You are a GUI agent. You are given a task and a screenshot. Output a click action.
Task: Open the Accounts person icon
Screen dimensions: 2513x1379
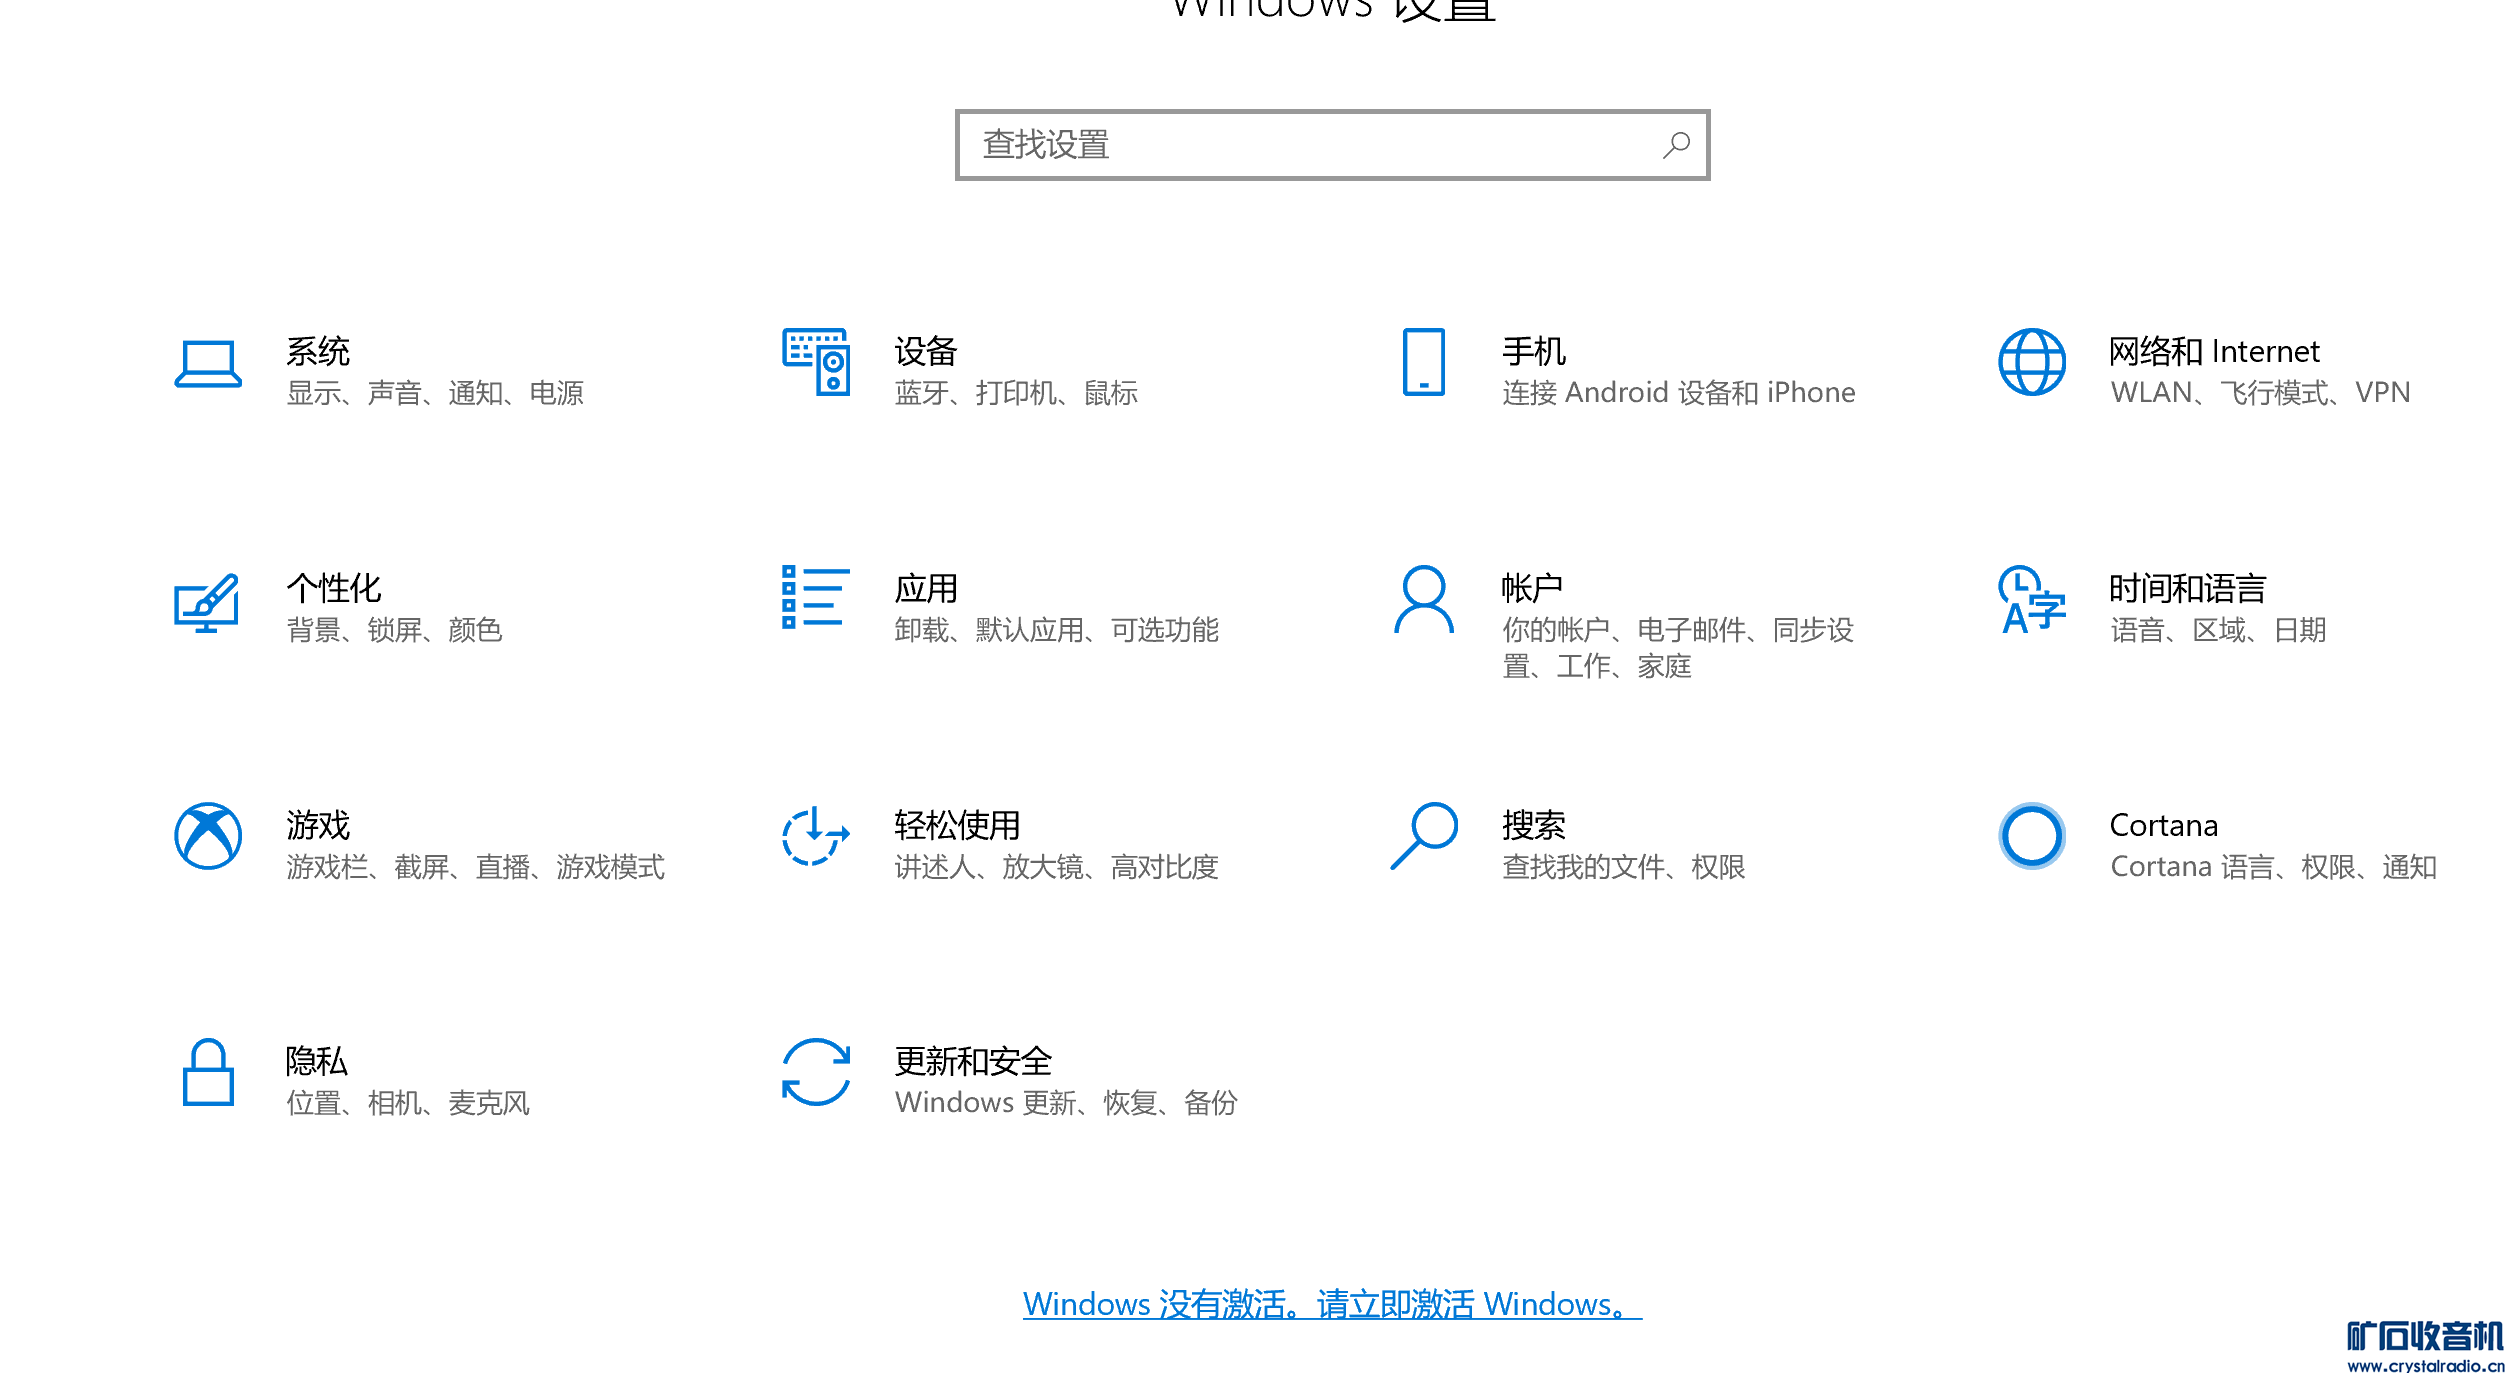pos(1423,600)
